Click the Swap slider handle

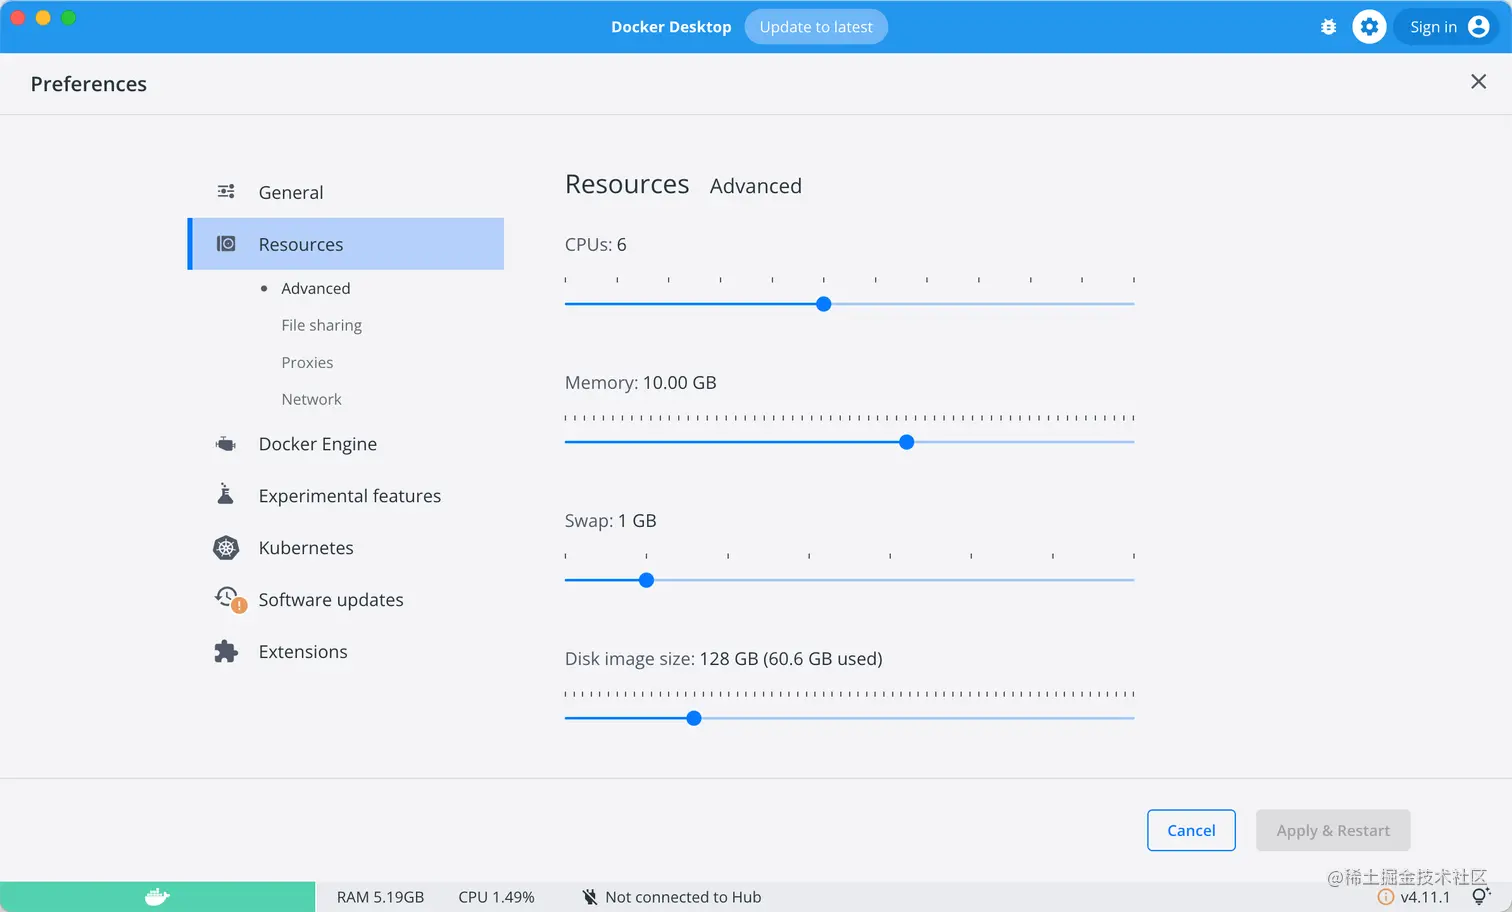(646, 580)
